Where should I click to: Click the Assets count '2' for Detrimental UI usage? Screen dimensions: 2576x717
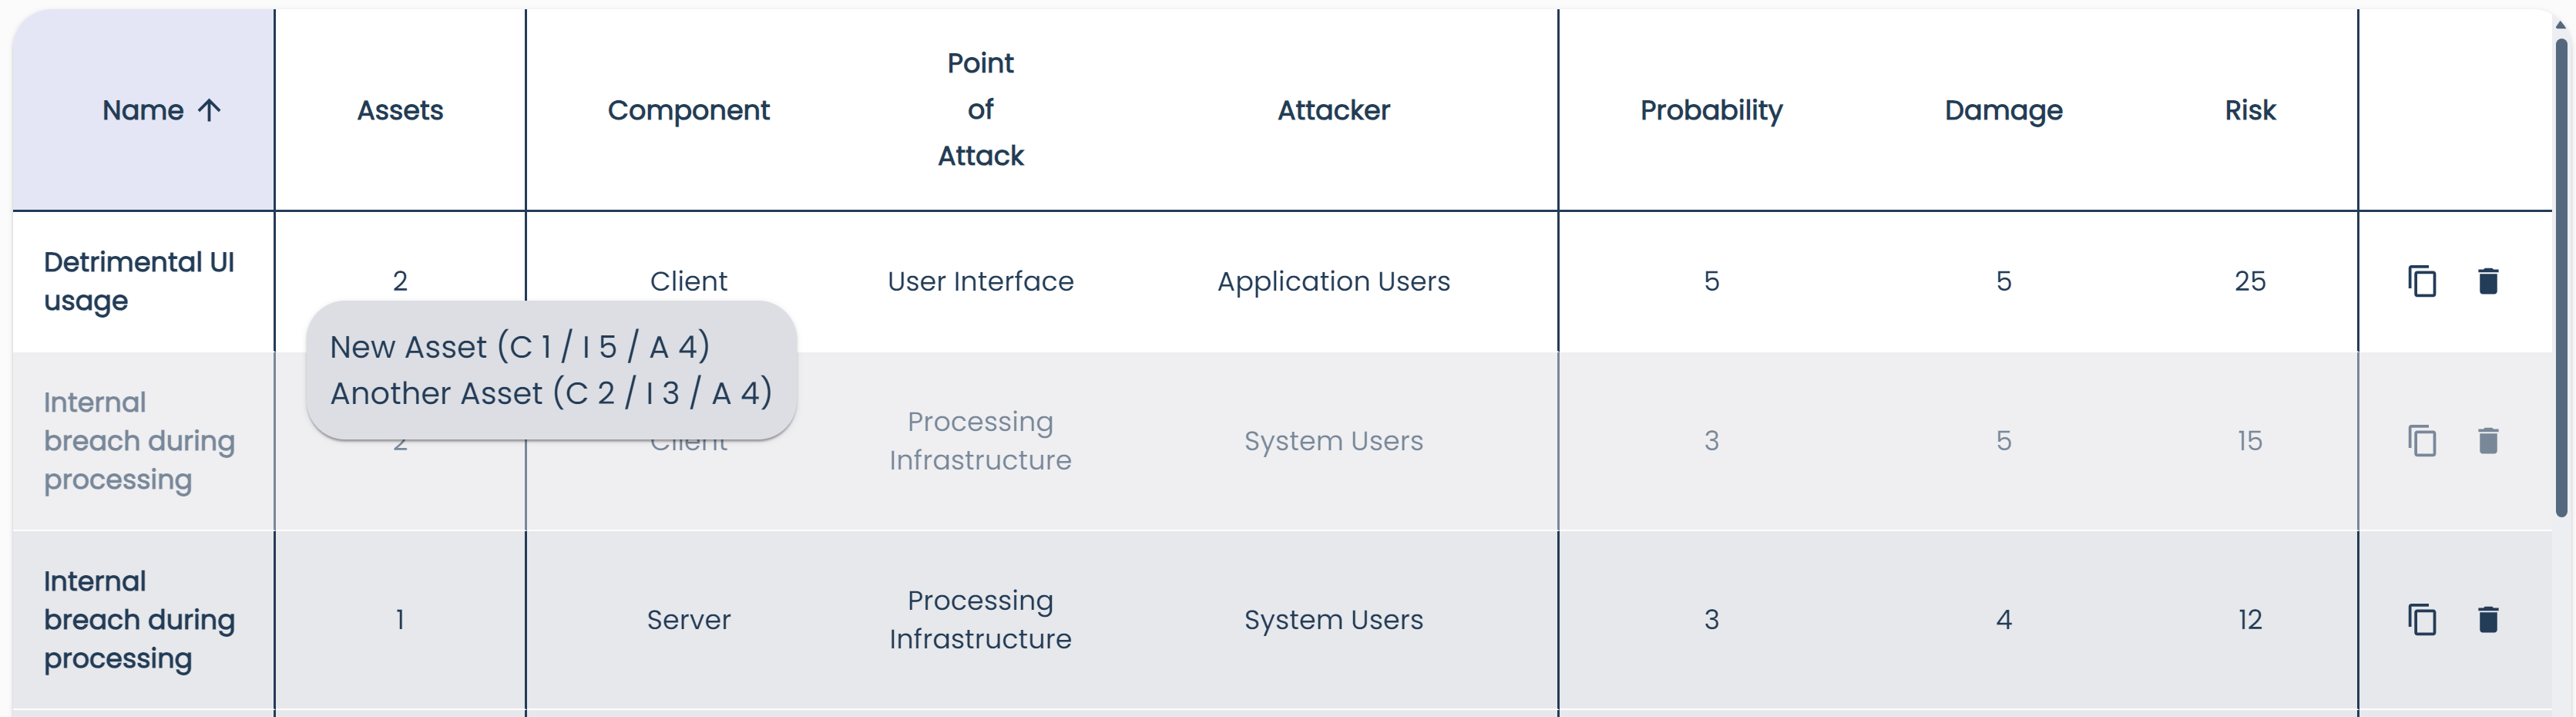coord(400,281)
